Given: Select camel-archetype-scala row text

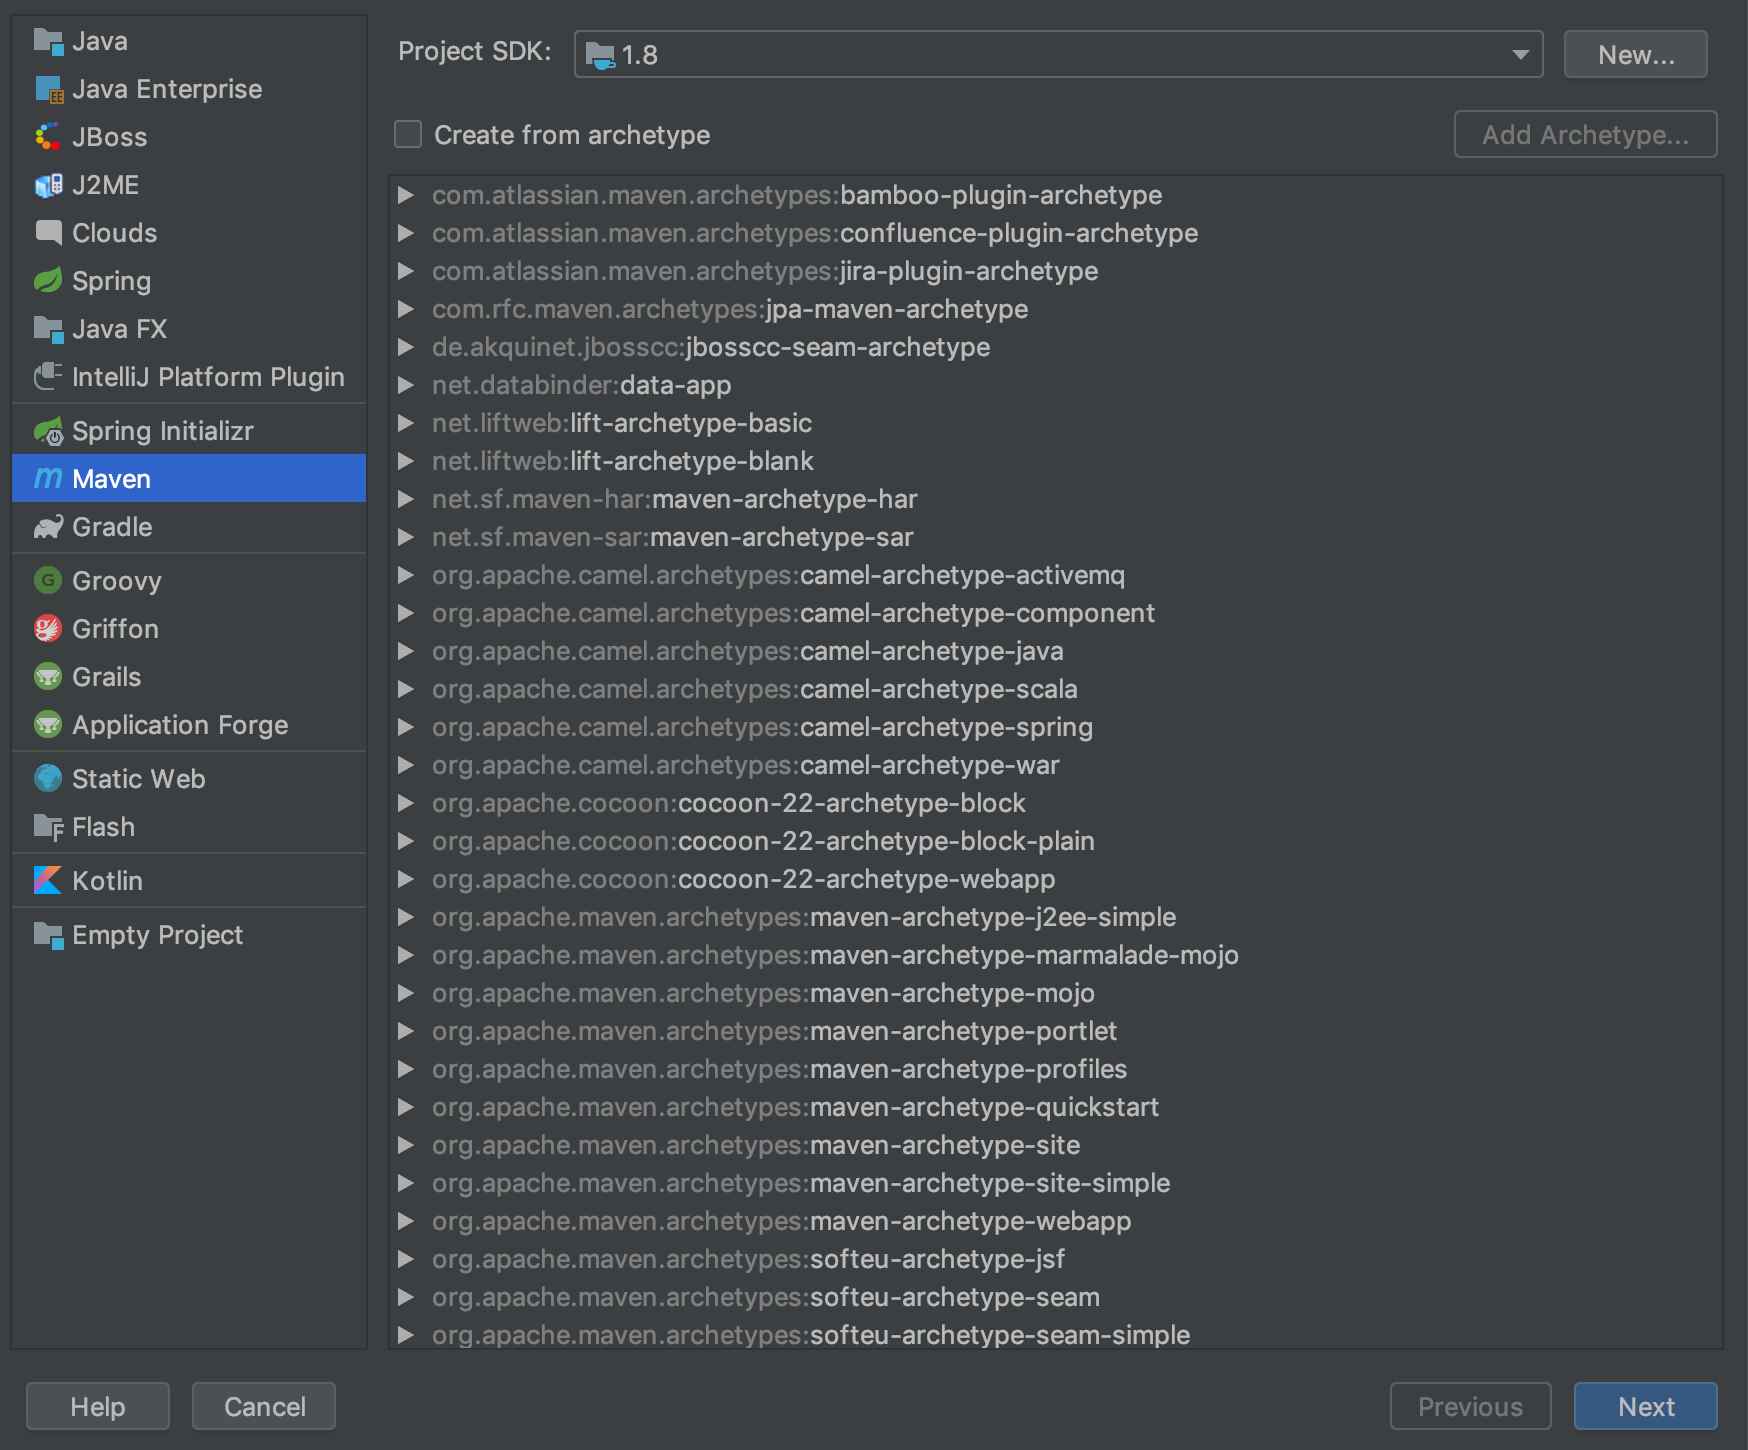Looking at the screenshot, I should (x=755, y=689).
